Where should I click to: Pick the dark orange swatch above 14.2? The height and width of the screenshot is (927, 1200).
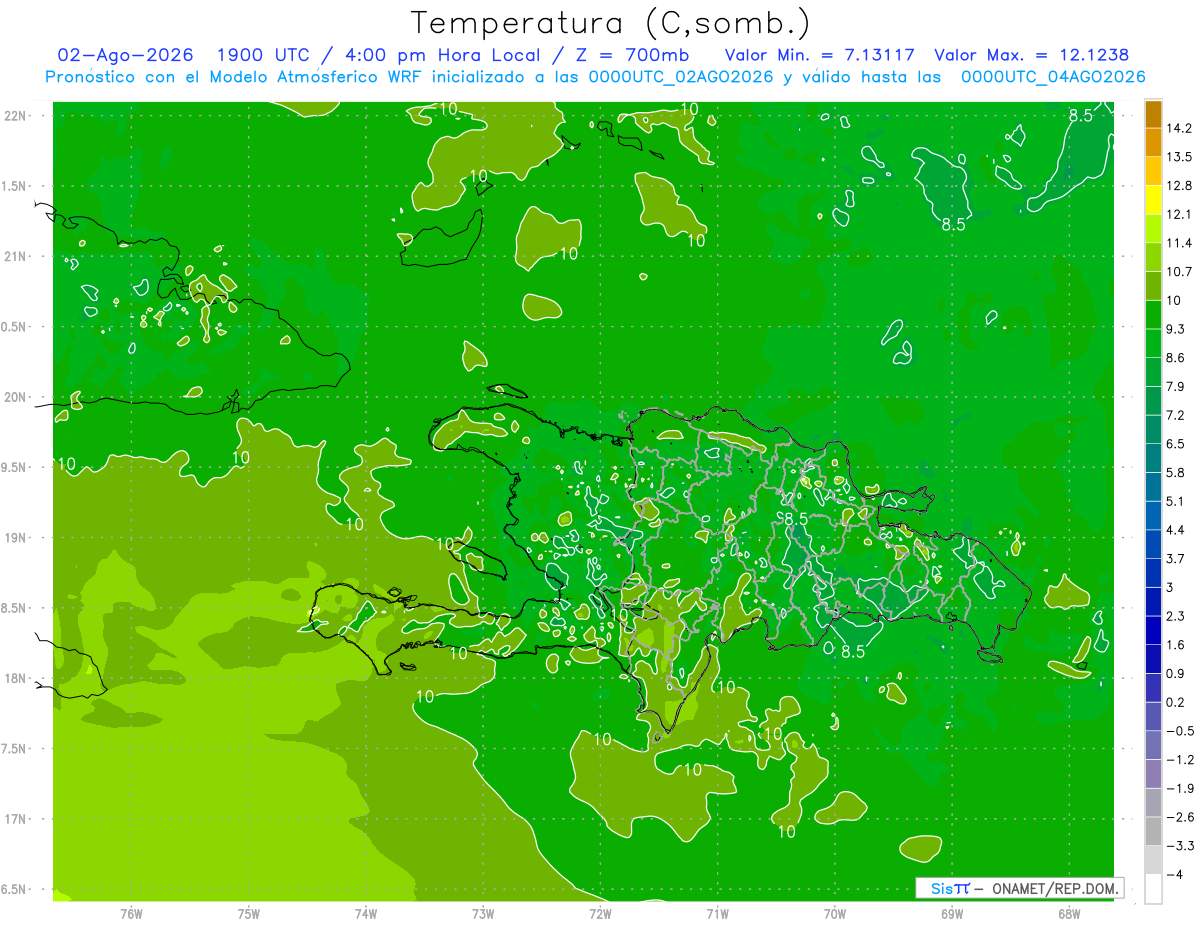[1153, 114]
